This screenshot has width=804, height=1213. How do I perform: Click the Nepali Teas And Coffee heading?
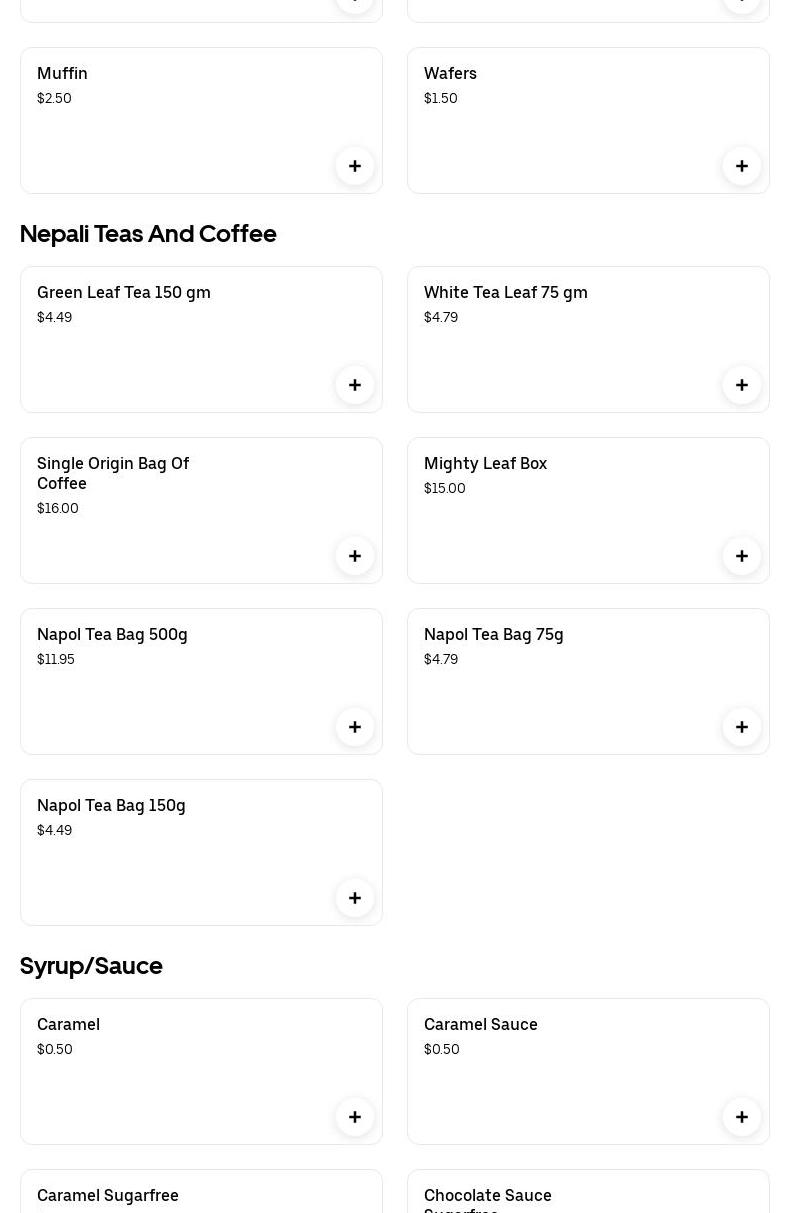148,233
